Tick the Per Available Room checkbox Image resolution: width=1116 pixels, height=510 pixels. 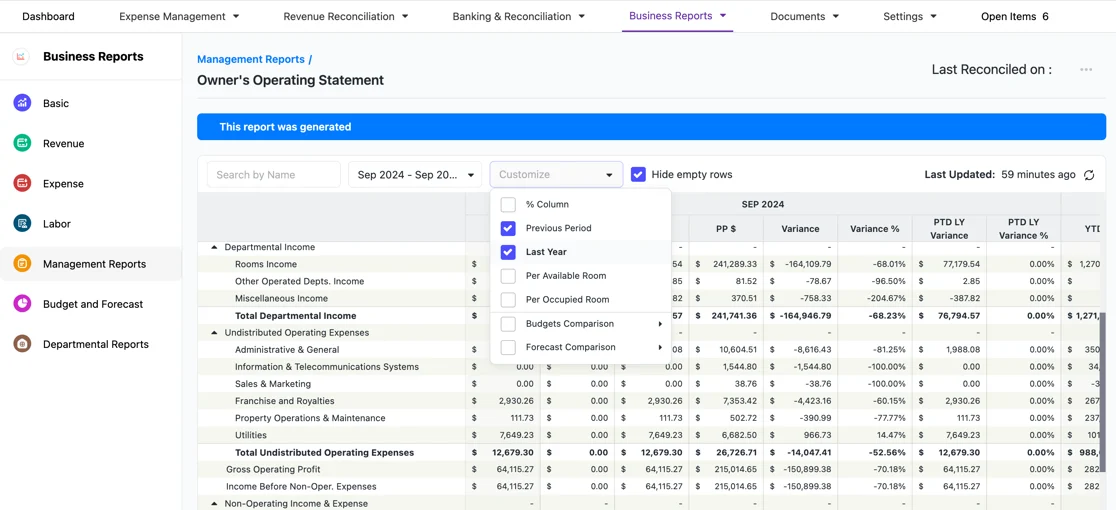(508, 276)
